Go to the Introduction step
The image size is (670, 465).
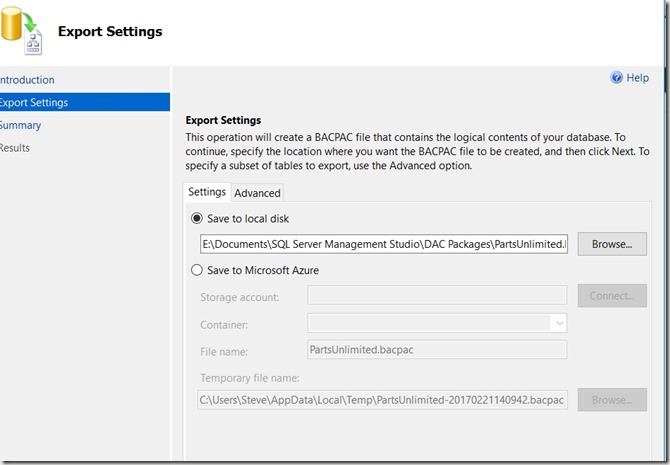[27, 80]
